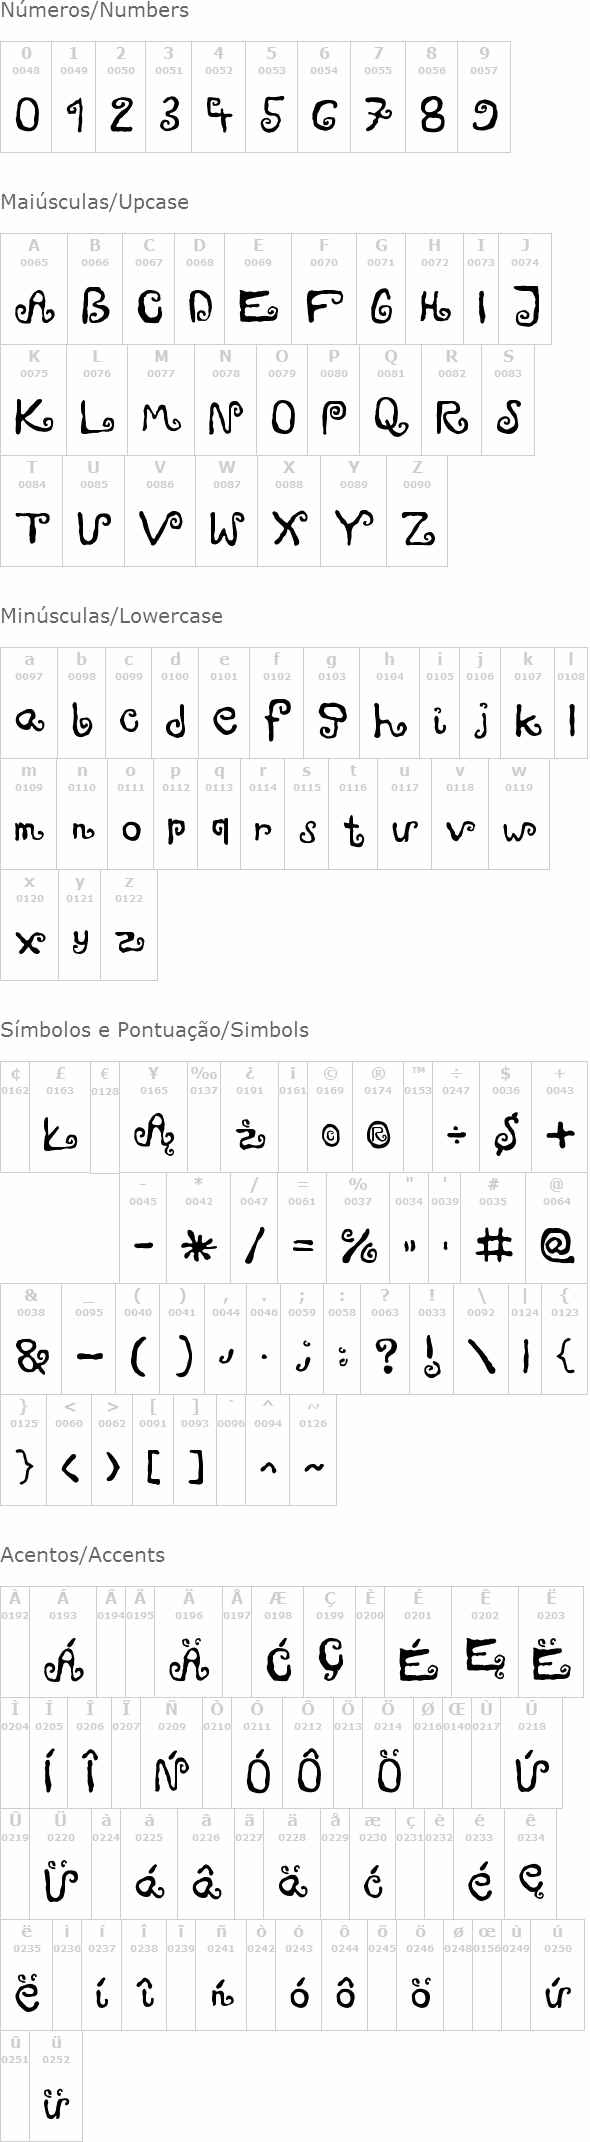Select the dollar sign glyph cell

tap(505, 1117)
